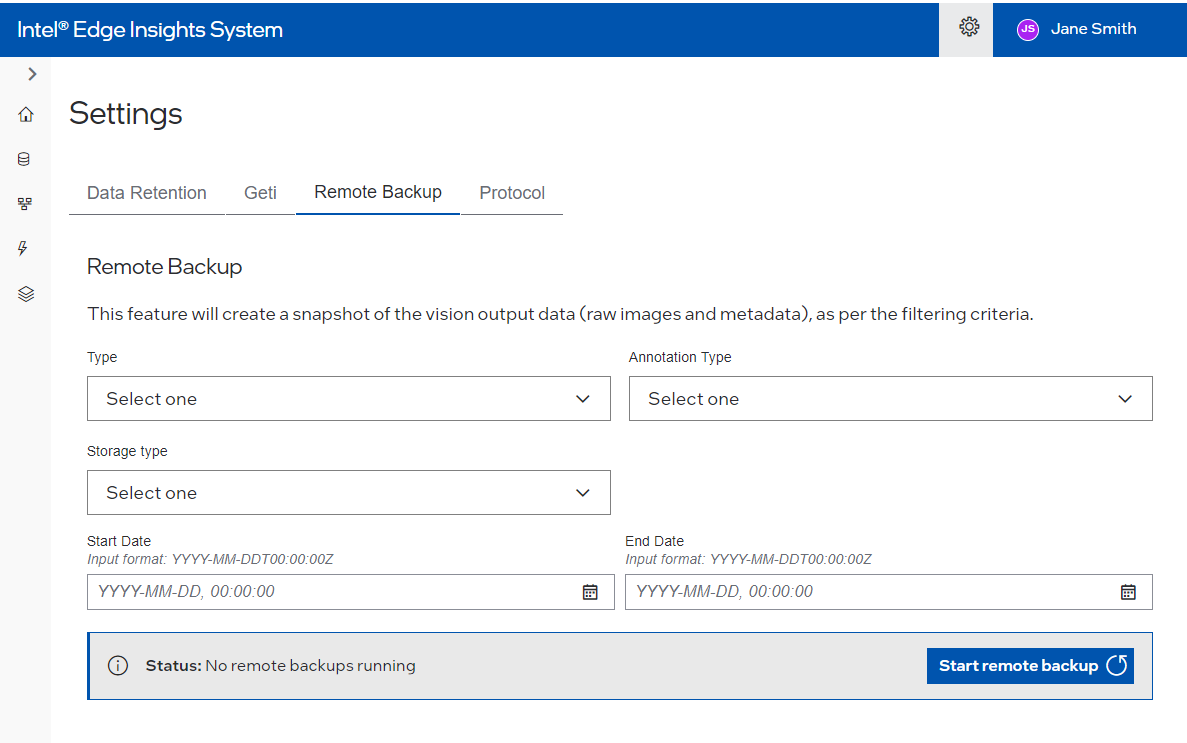Click the End Date input format hint
Screen dimensions: 1187x743
[749, 560]
